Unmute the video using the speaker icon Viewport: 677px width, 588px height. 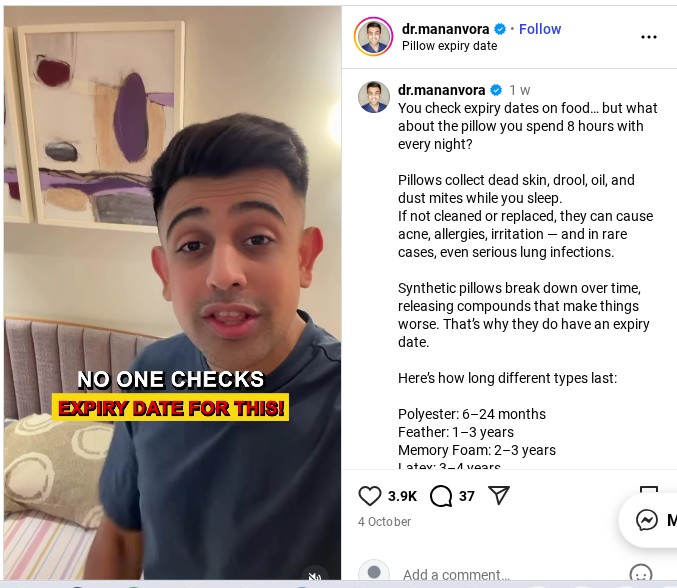[x=315, y=575]
